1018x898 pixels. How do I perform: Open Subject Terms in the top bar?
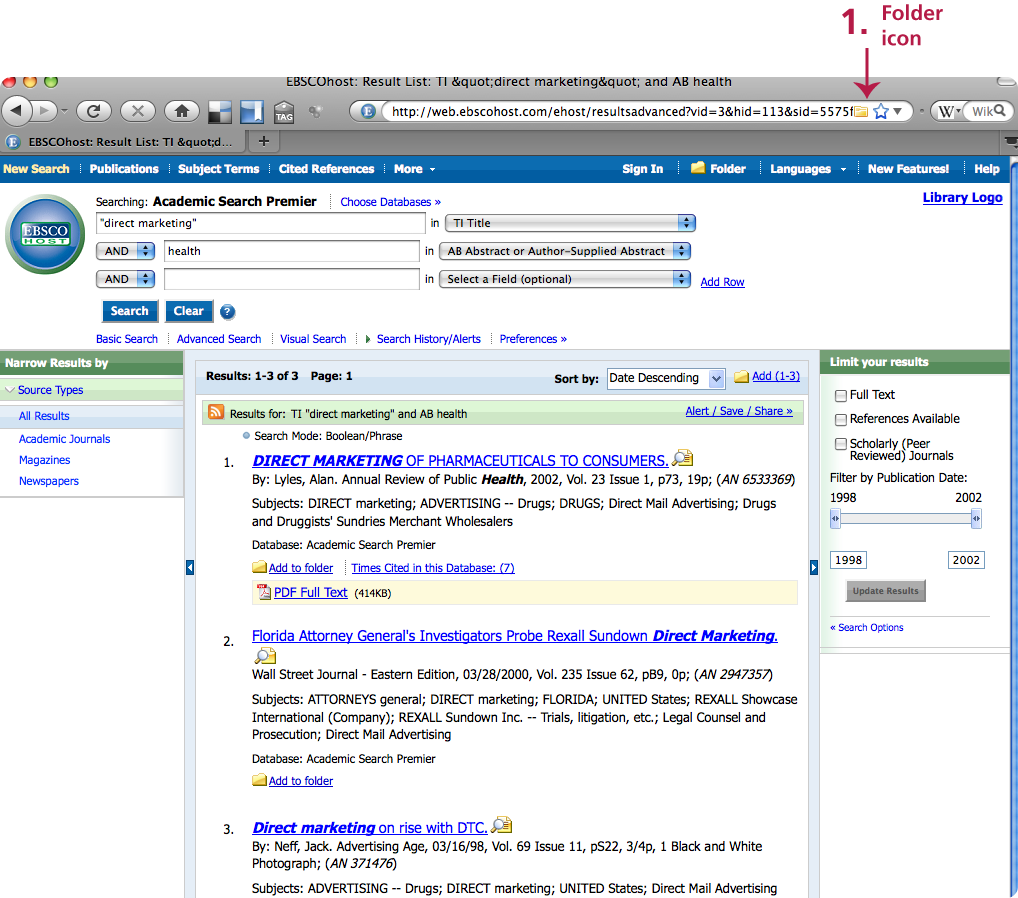[219, 169]
